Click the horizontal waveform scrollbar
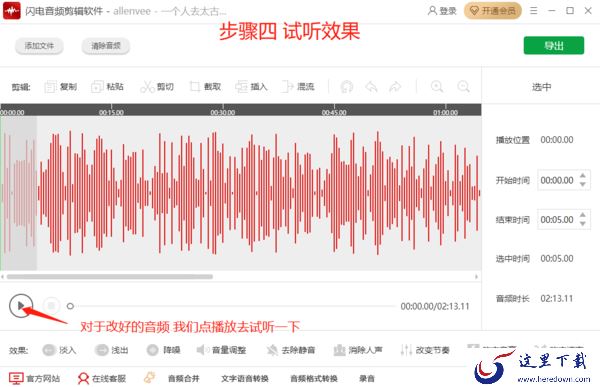 (x=109, y=277)
